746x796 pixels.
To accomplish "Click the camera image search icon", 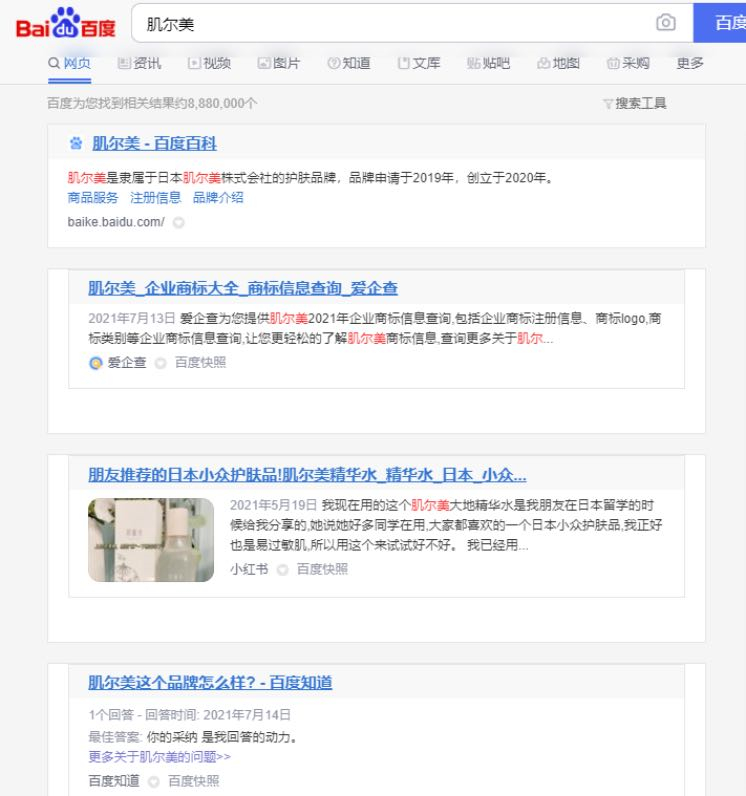I will point(665,23).
